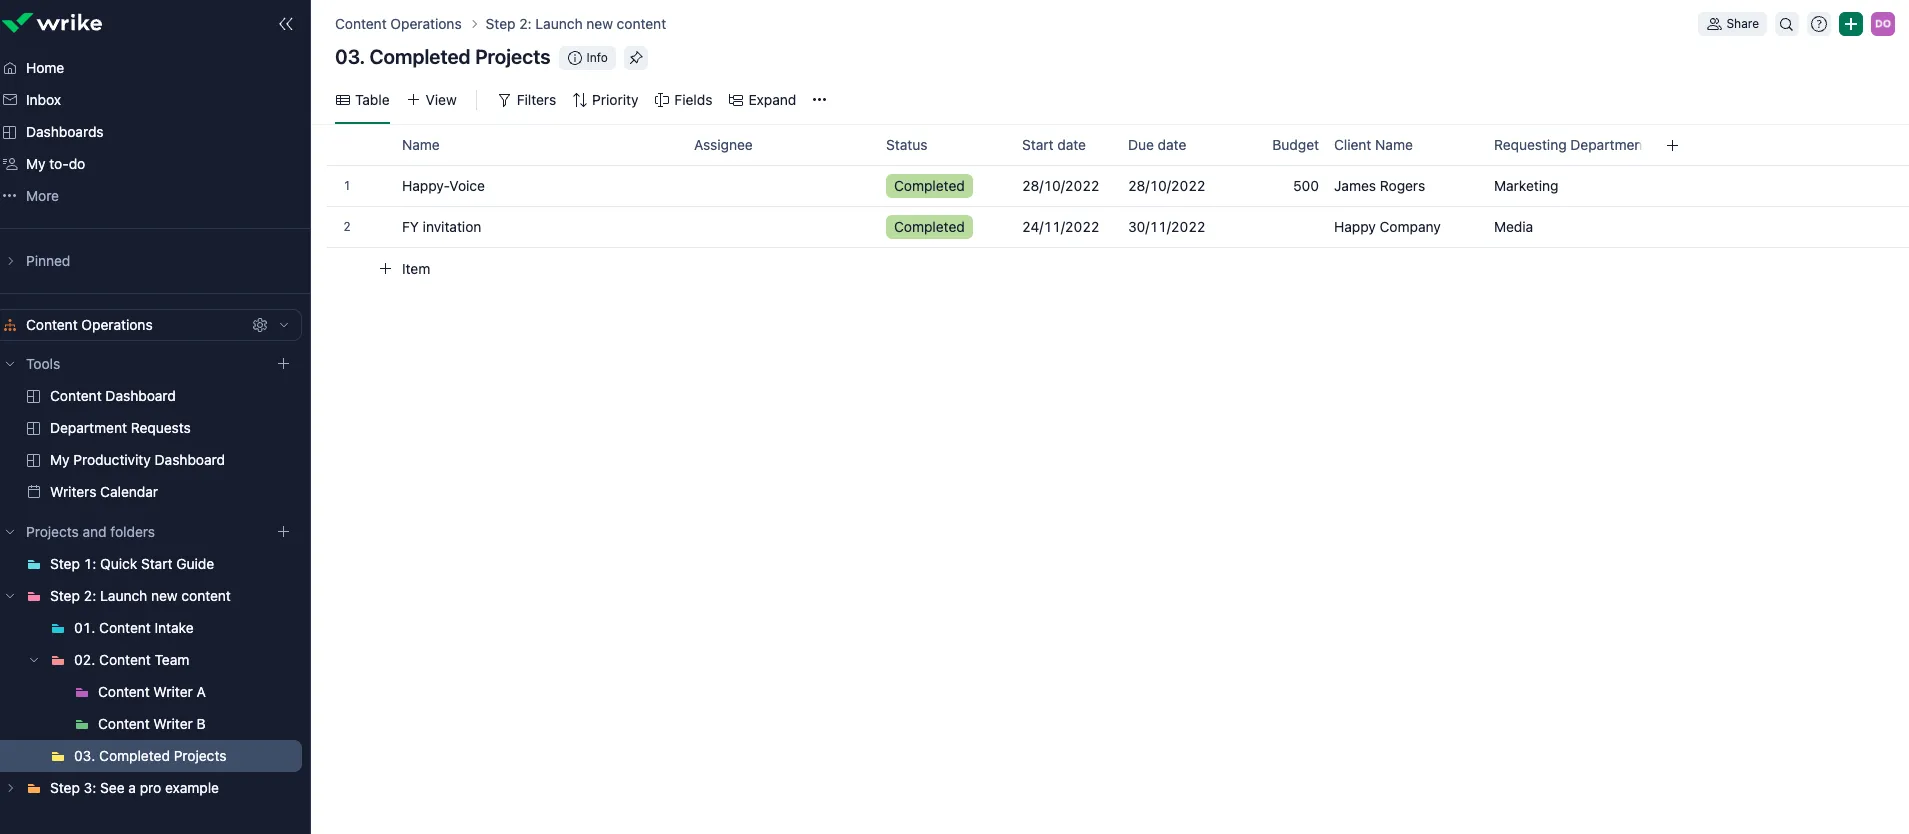
Task: Open Happy-Voice task
Action: click(x=443, y=186)
